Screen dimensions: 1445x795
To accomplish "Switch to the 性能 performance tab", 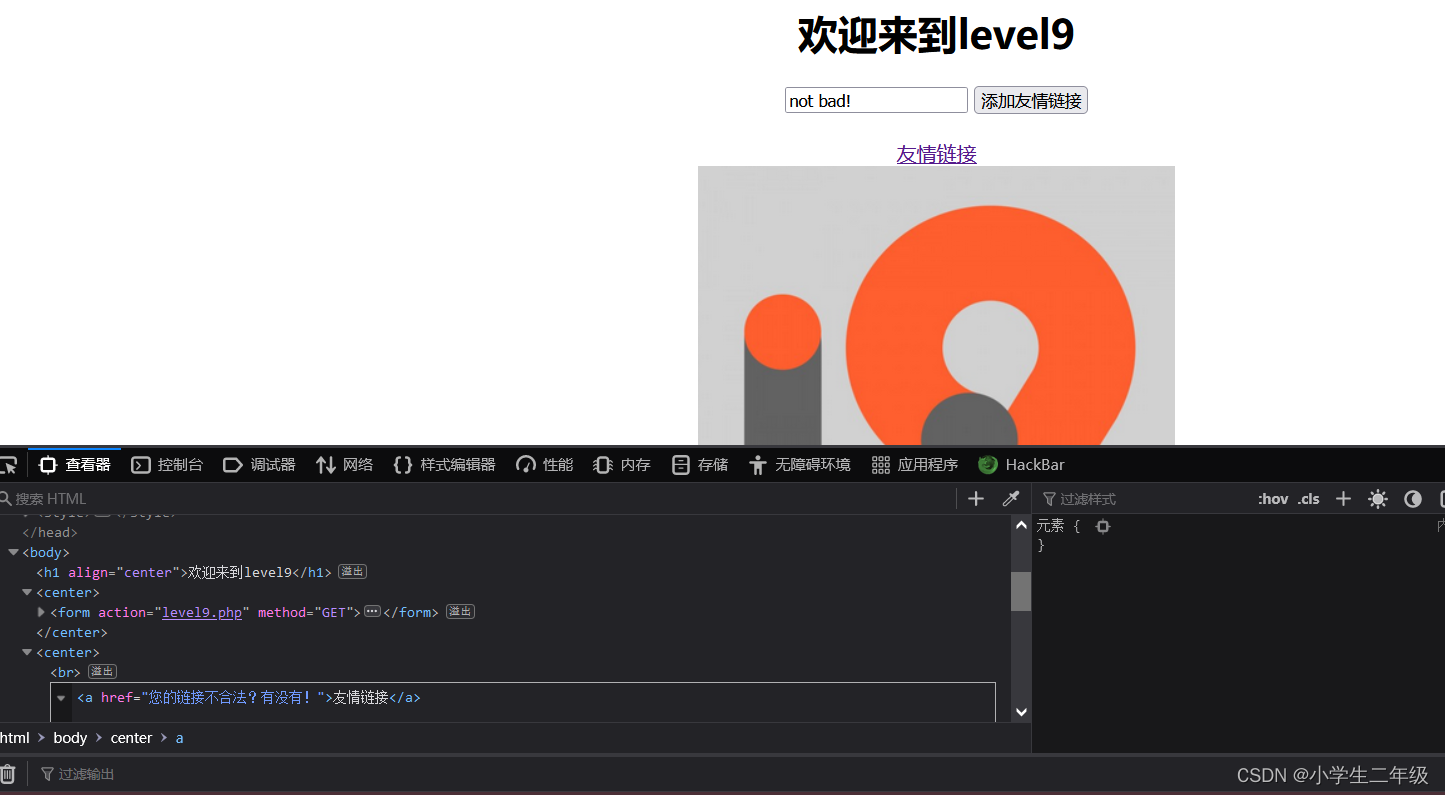I will pyautogui.click(x=544, y=465).
